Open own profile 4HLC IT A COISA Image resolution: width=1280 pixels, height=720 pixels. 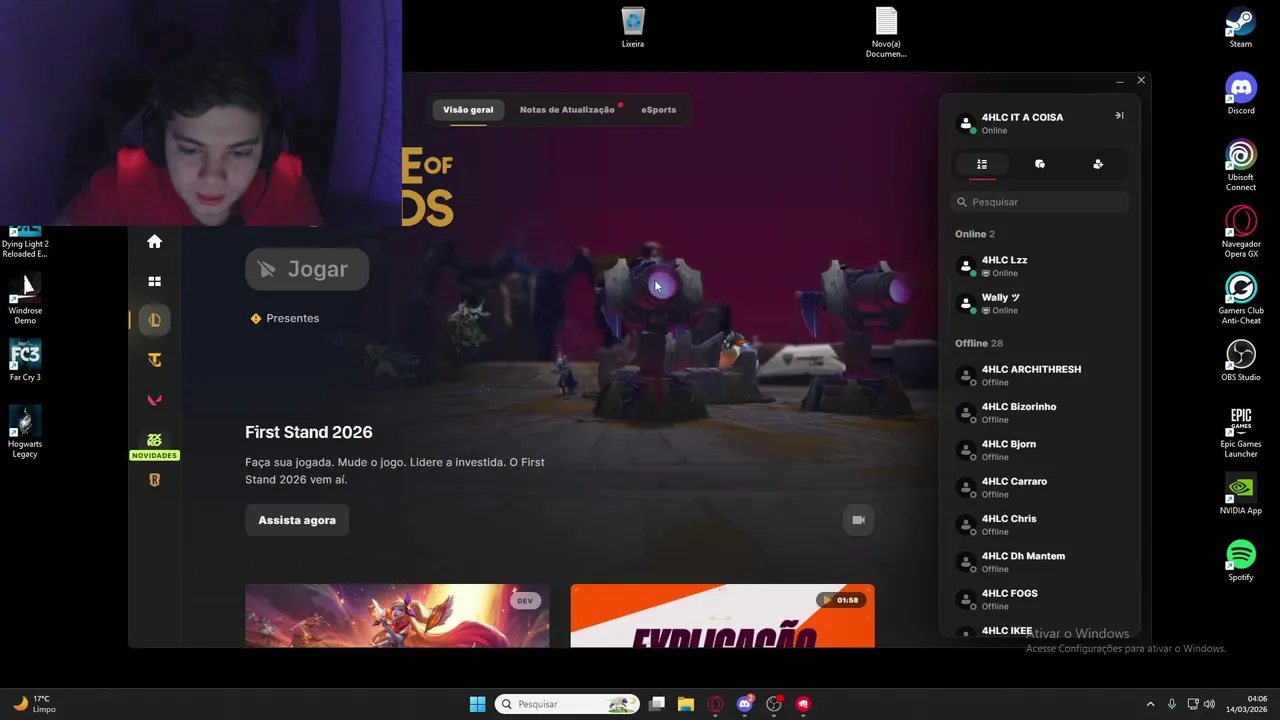(x=1023, y=123)
